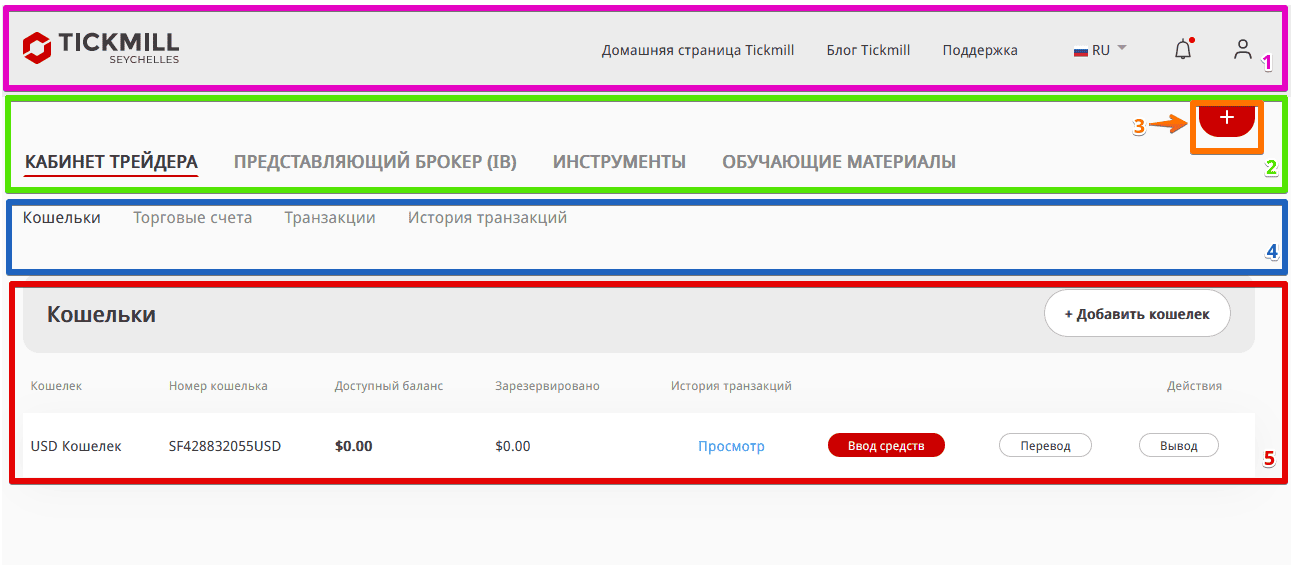This screenshot has width=1293, height=565.
Task: Click the Перевод button
Action: [x=1045, y=446]
